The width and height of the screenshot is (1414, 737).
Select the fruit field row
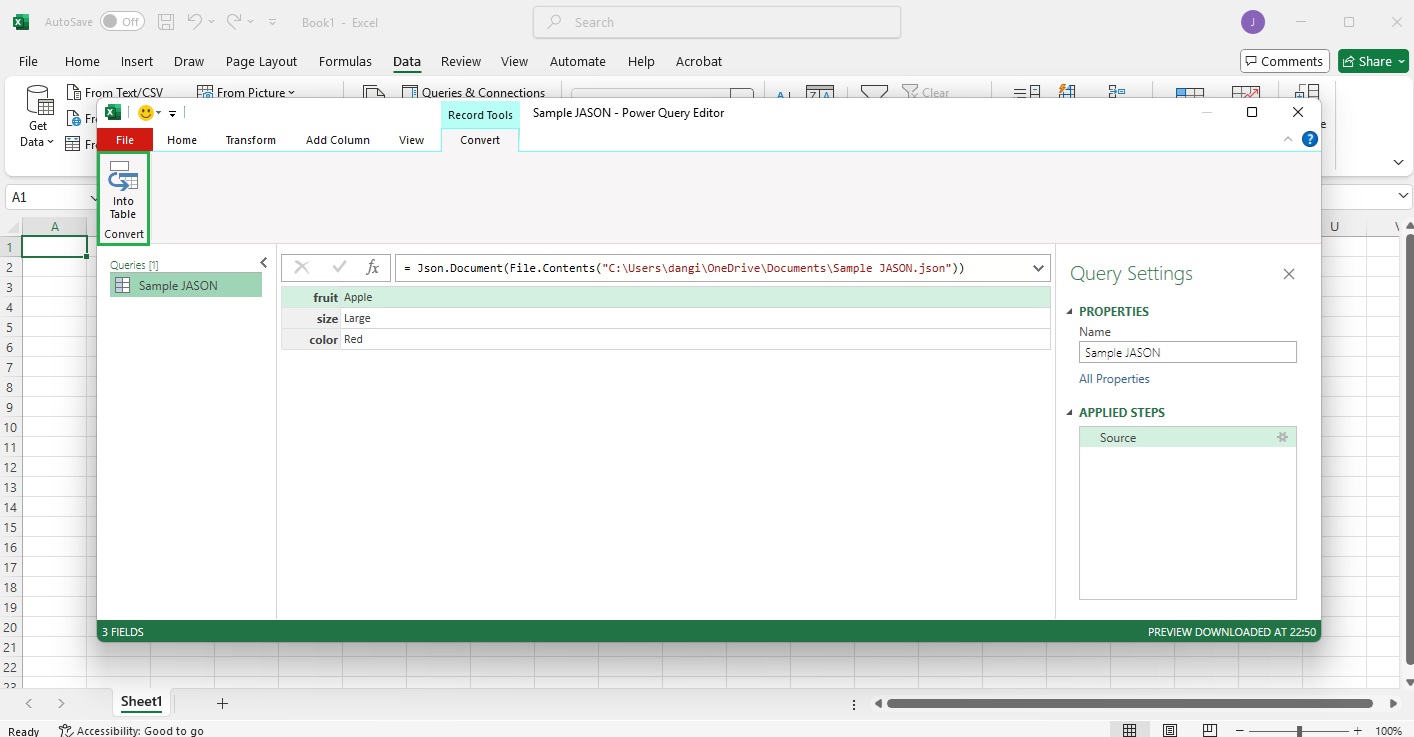(x=666, y=297)
